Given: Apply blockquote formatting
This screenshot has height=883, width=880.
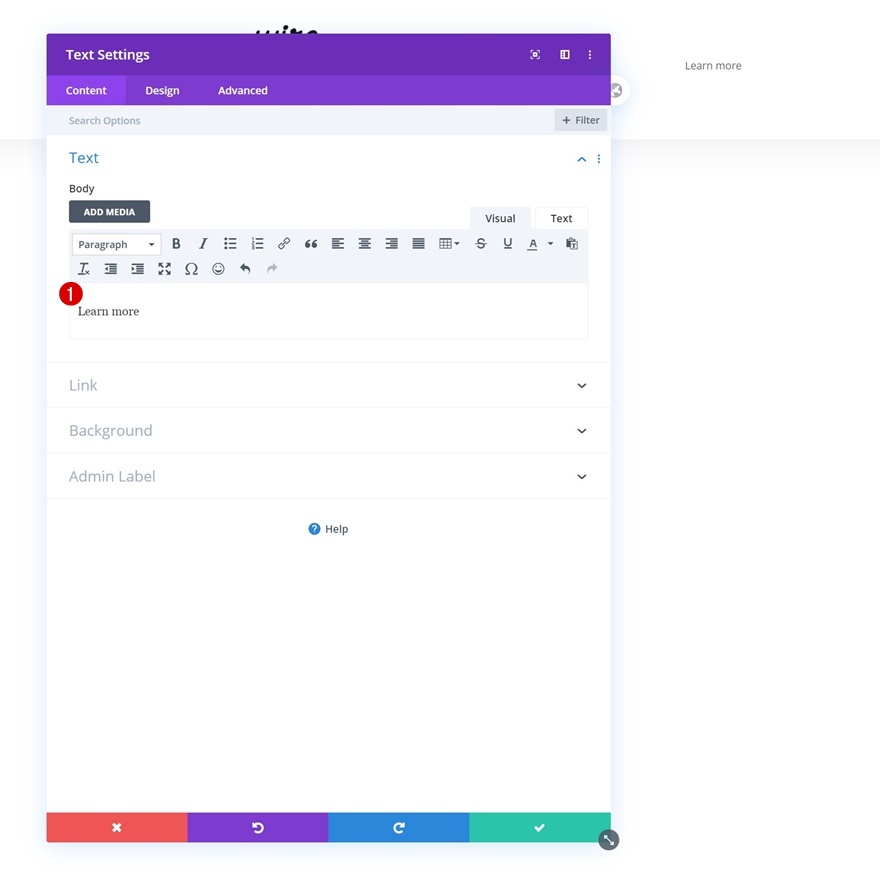Looking at the screenshot, I should click(311, 244).
